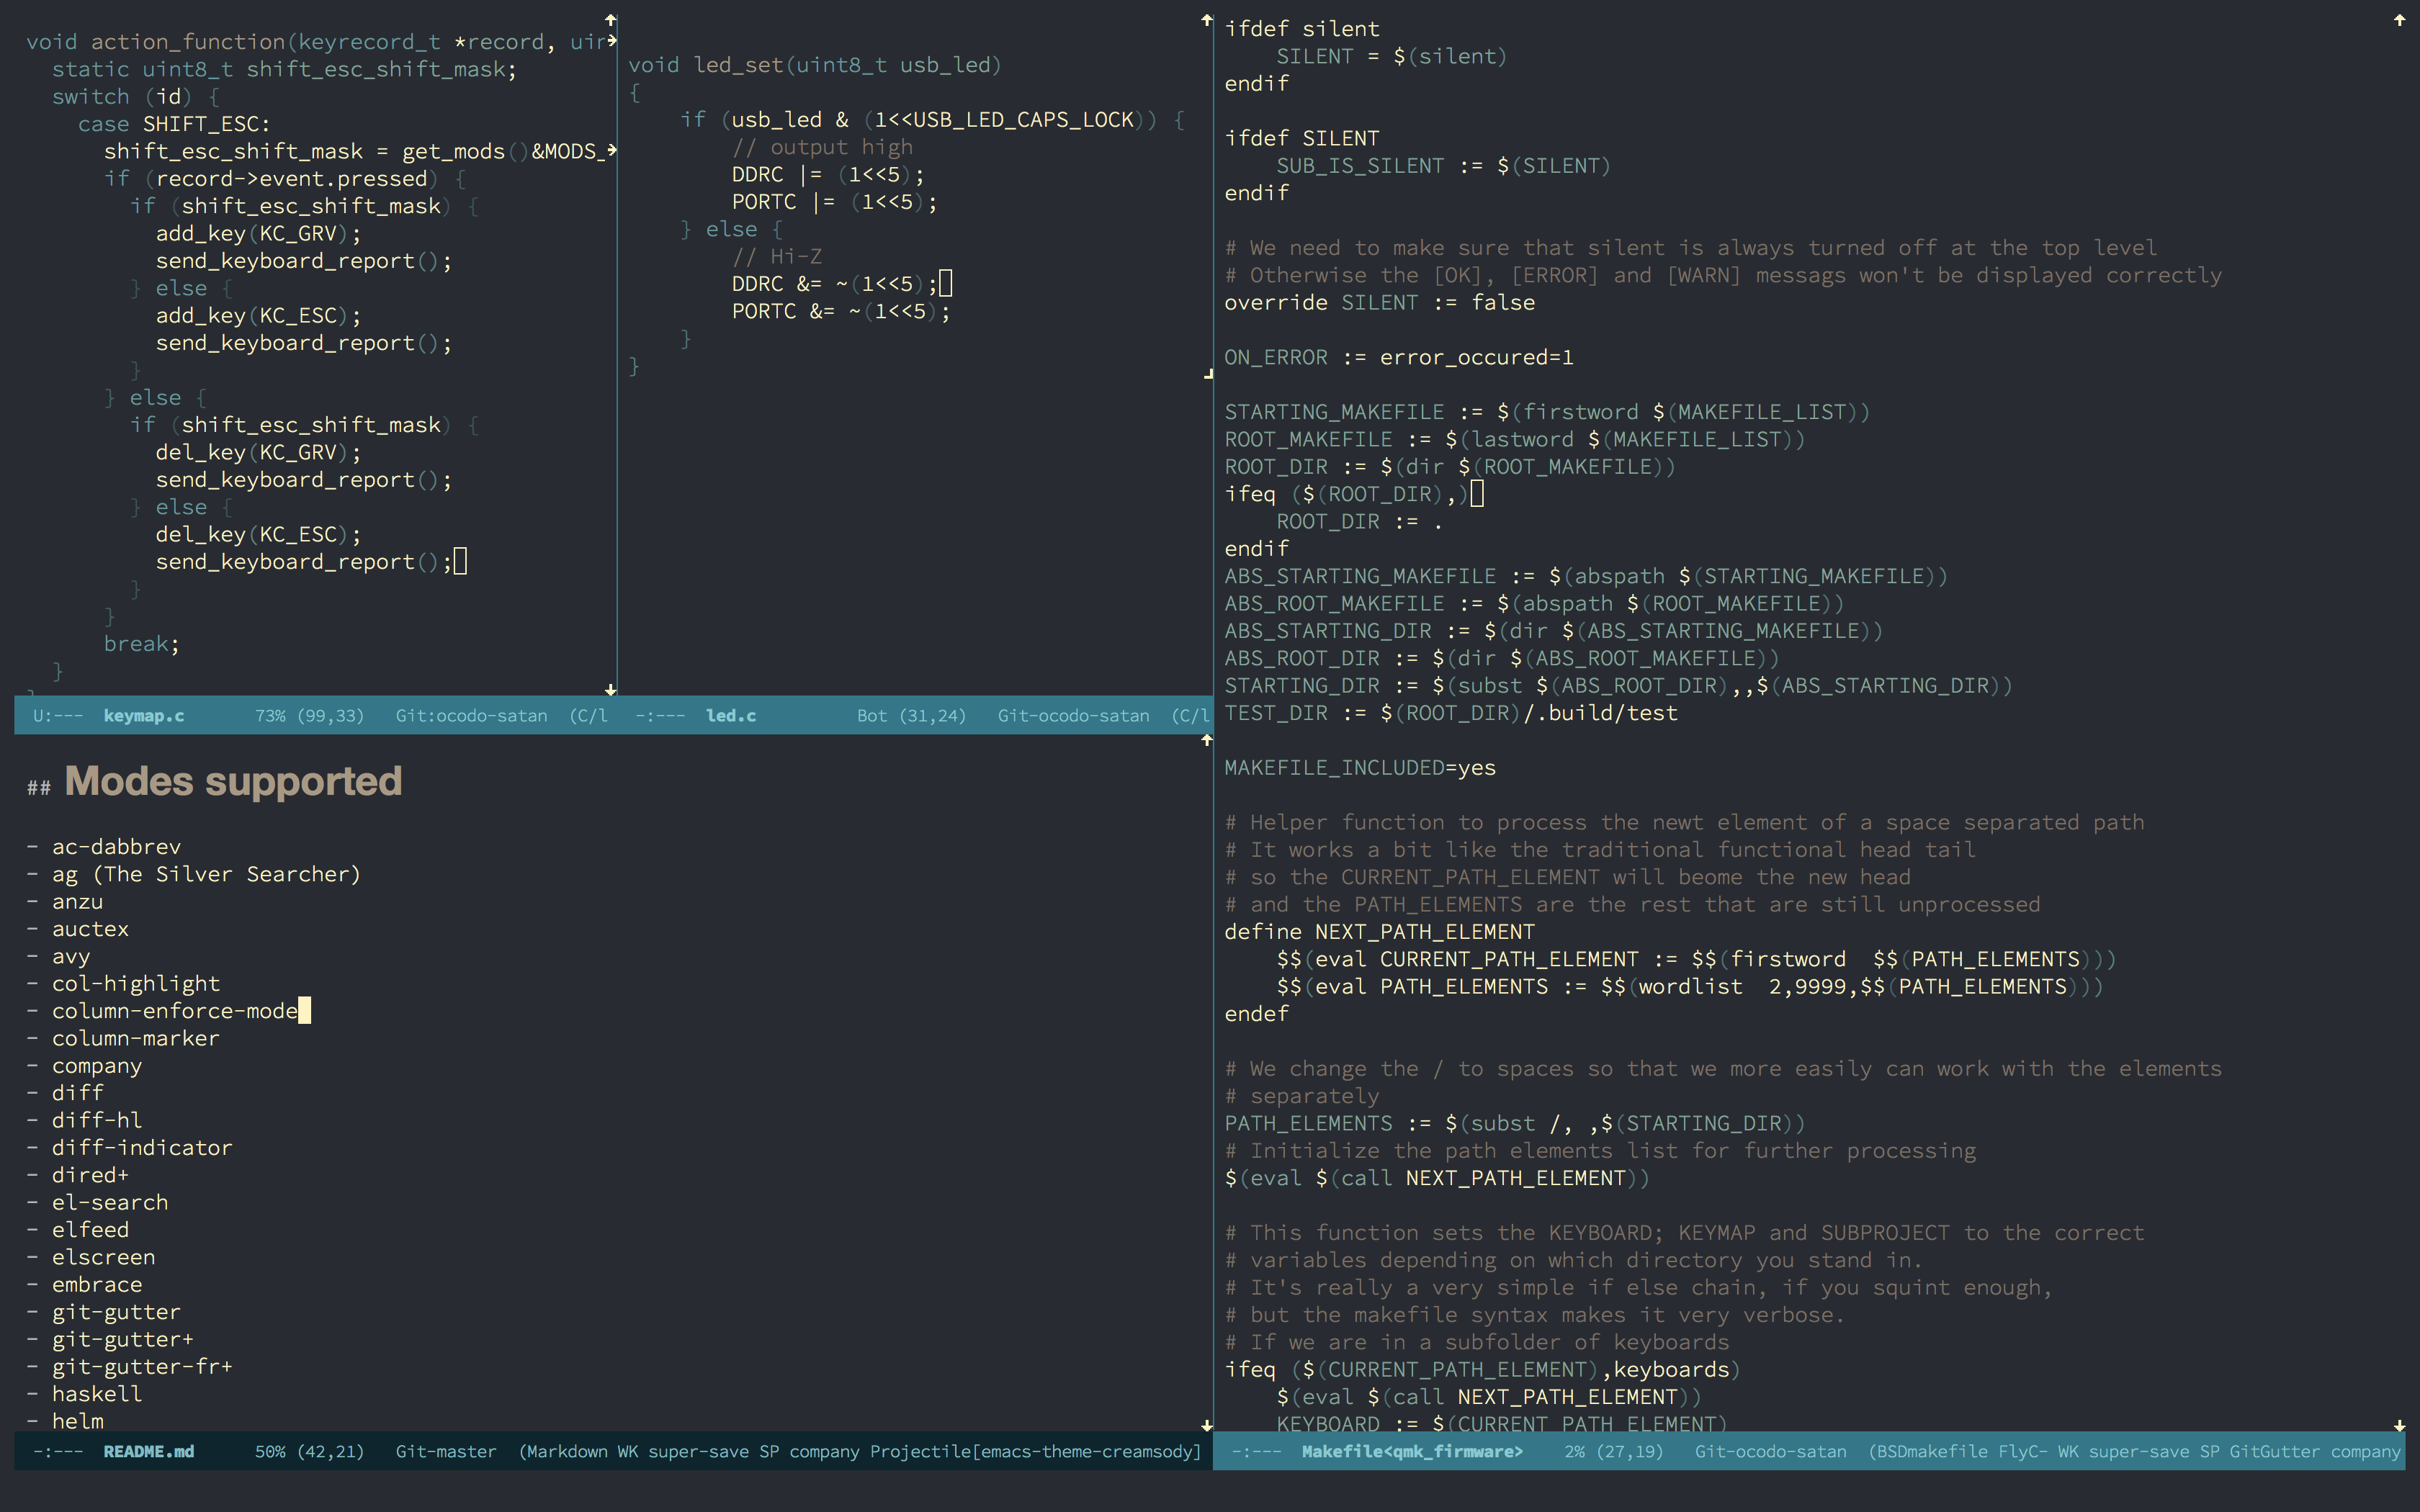Viewport: 2420px width, 1512px height.
Task: Click the up-arrow fringe indicator above Modes supported heading
Action: (1207, 740)
